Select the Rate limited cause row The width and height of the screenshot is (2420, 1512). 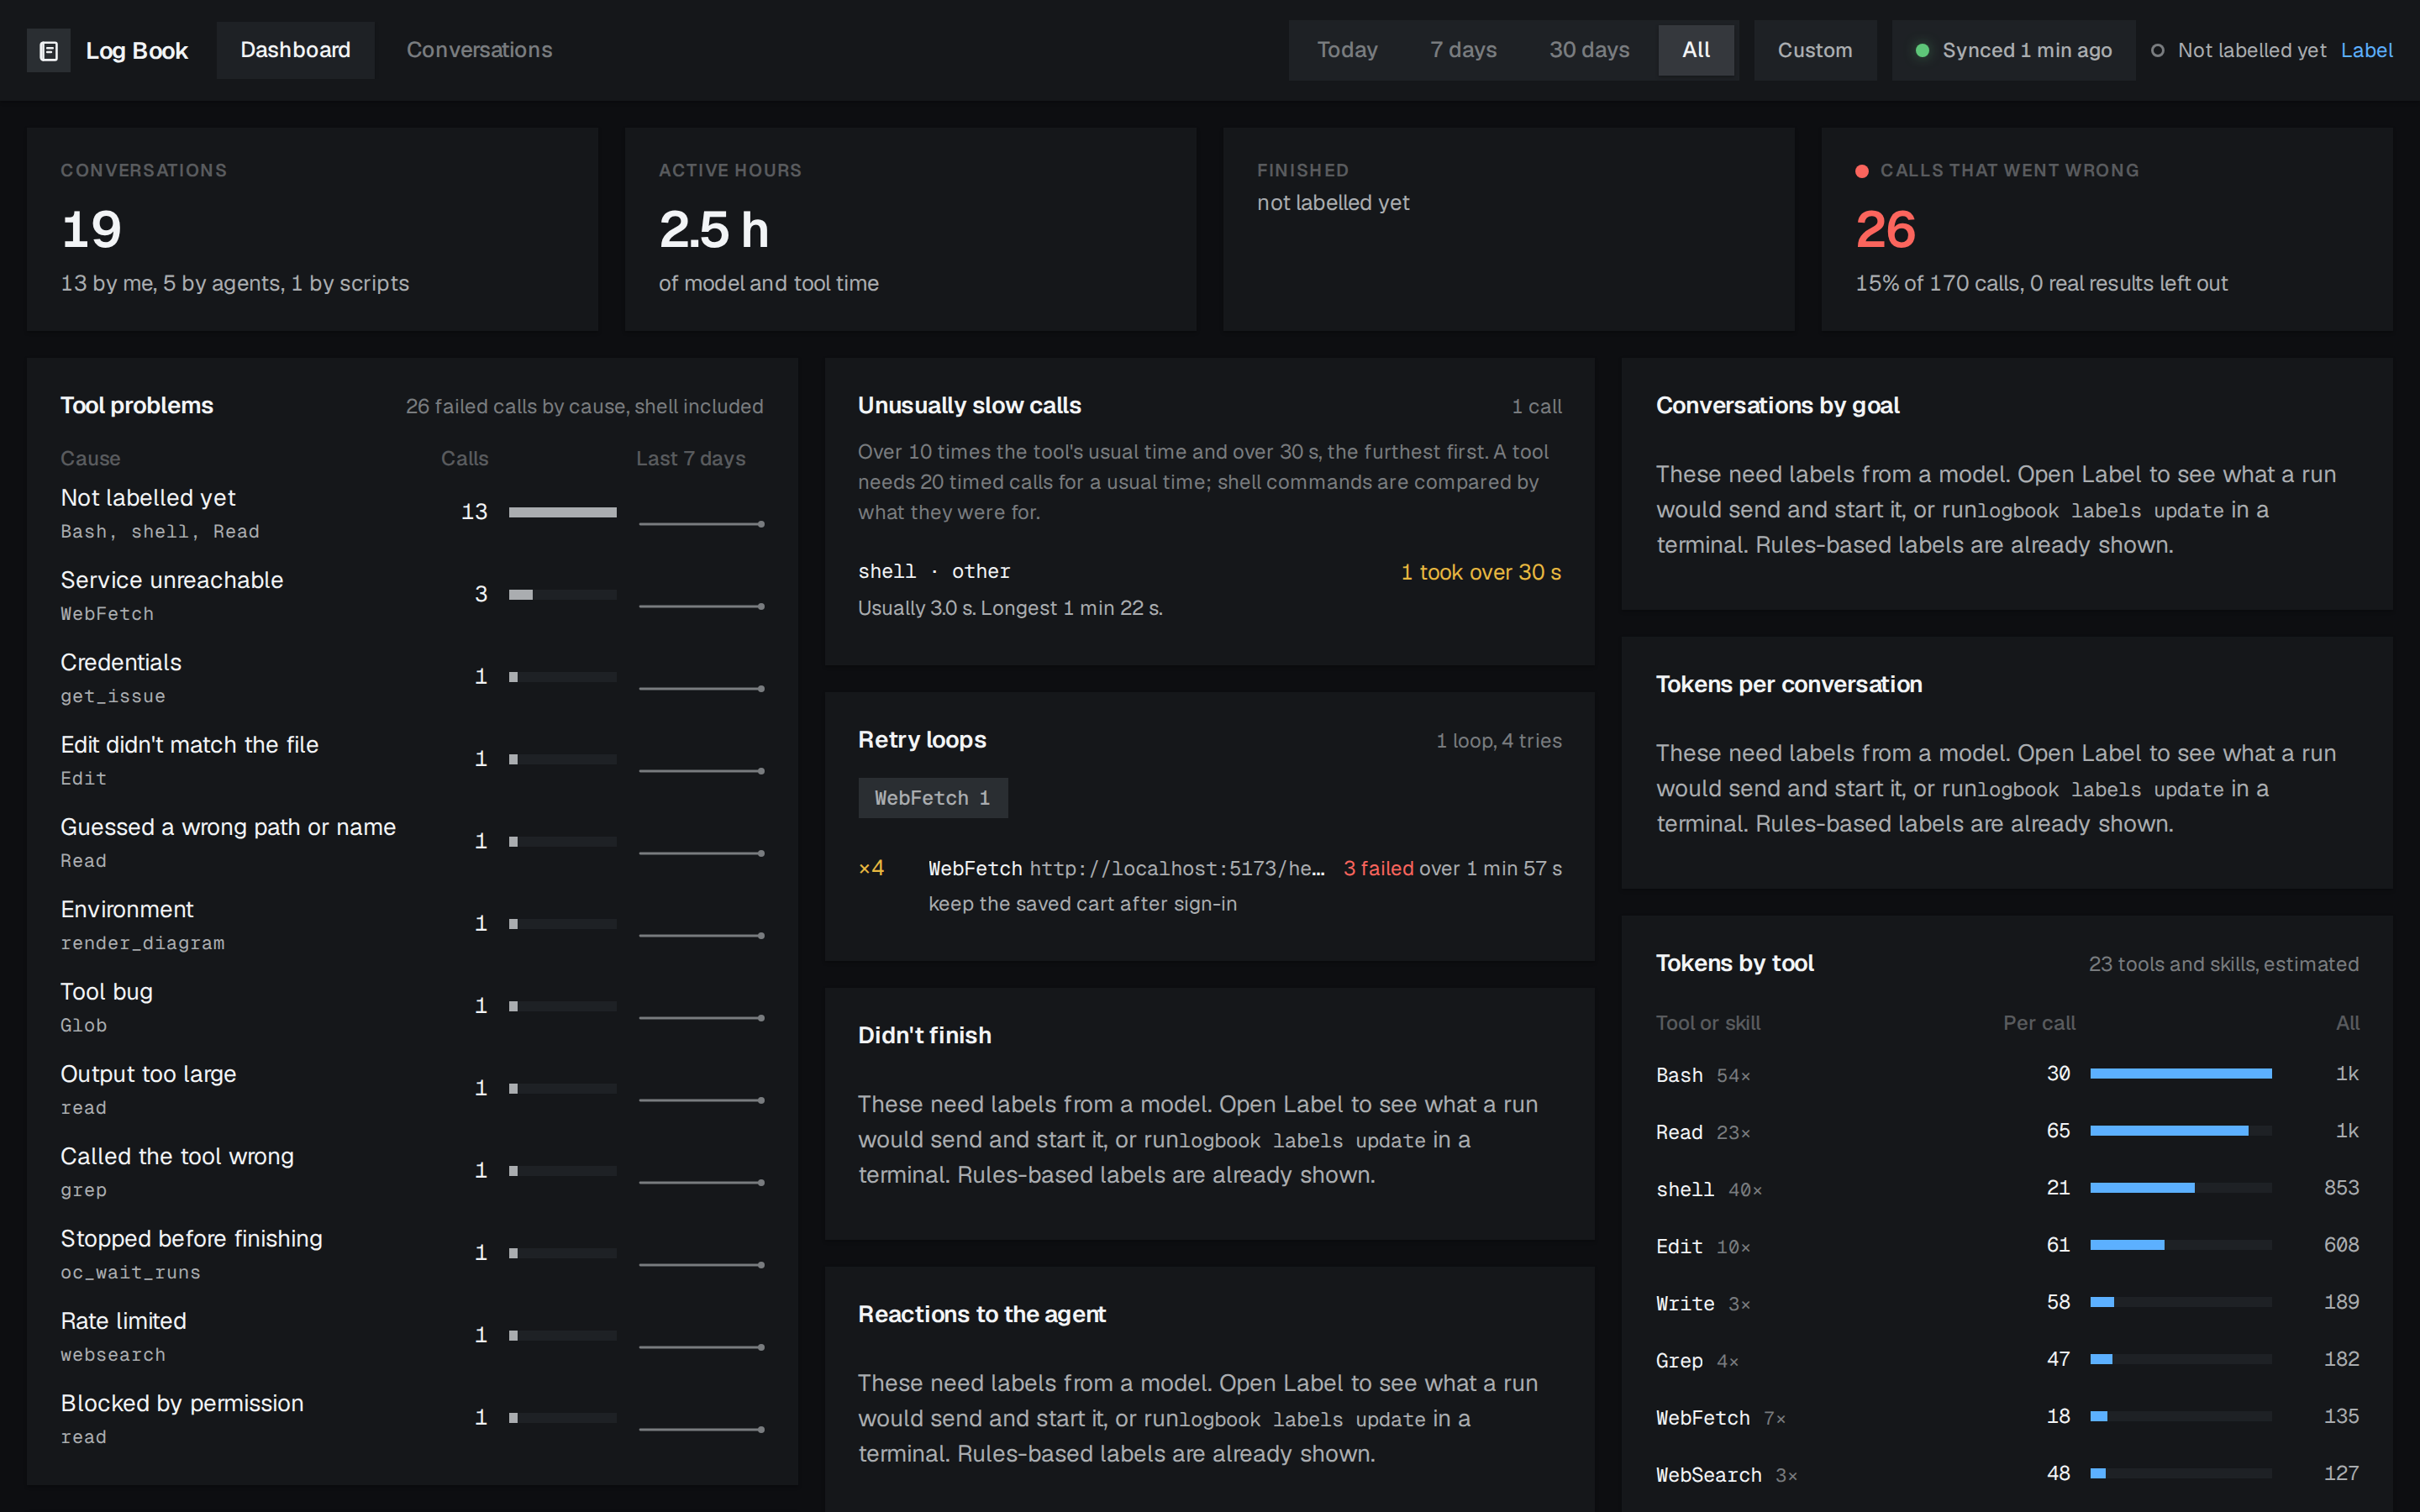(412, 1336)
